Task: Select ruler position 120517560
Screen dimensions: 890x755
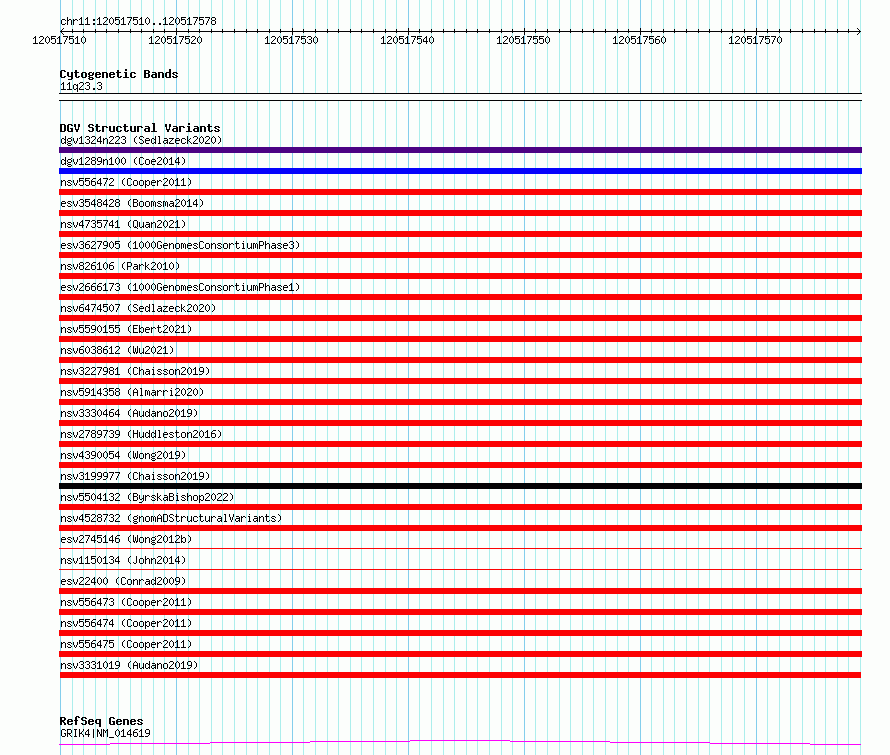Action: (639, 40)
